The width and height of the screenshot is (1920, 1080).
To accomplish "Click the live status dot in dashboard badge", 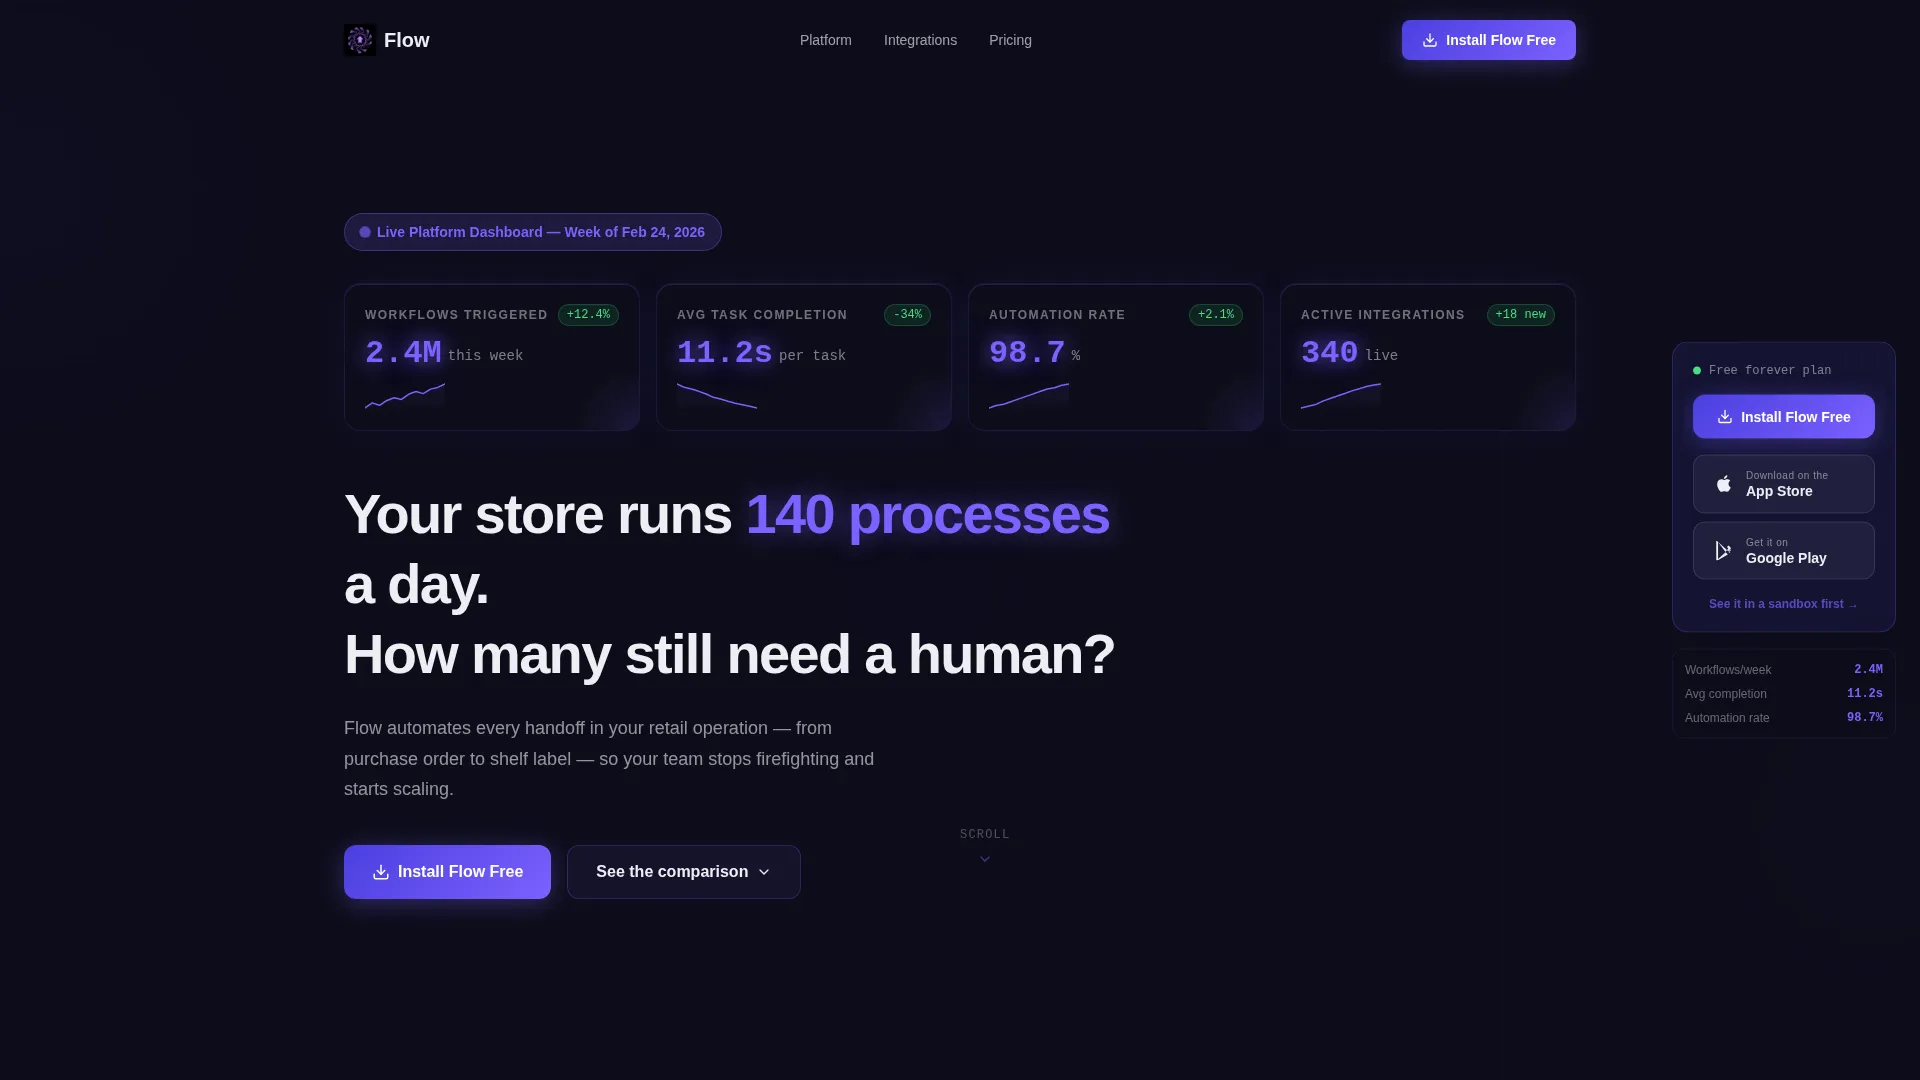I will coord(365,232).
